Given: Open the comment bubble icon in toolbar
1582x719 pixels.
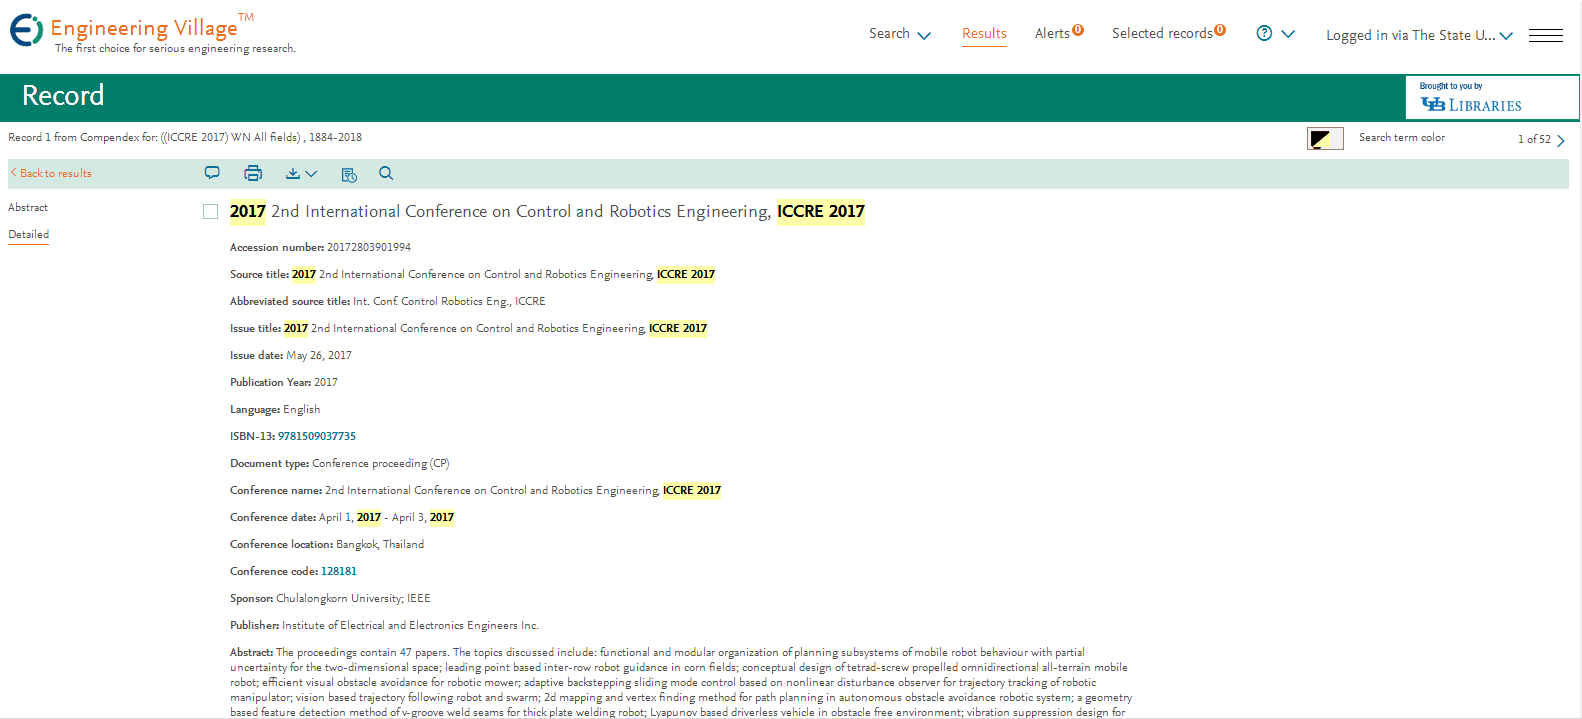Looking at the screenshot, I should click(212, 173).
